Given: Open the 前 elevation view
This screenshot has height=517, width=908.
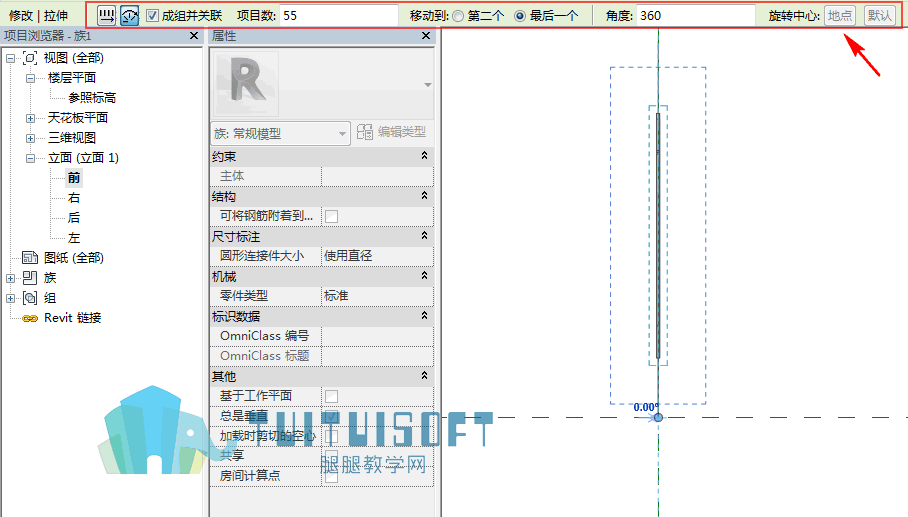Looking at the screenshot, I should [x=74, y=178].
